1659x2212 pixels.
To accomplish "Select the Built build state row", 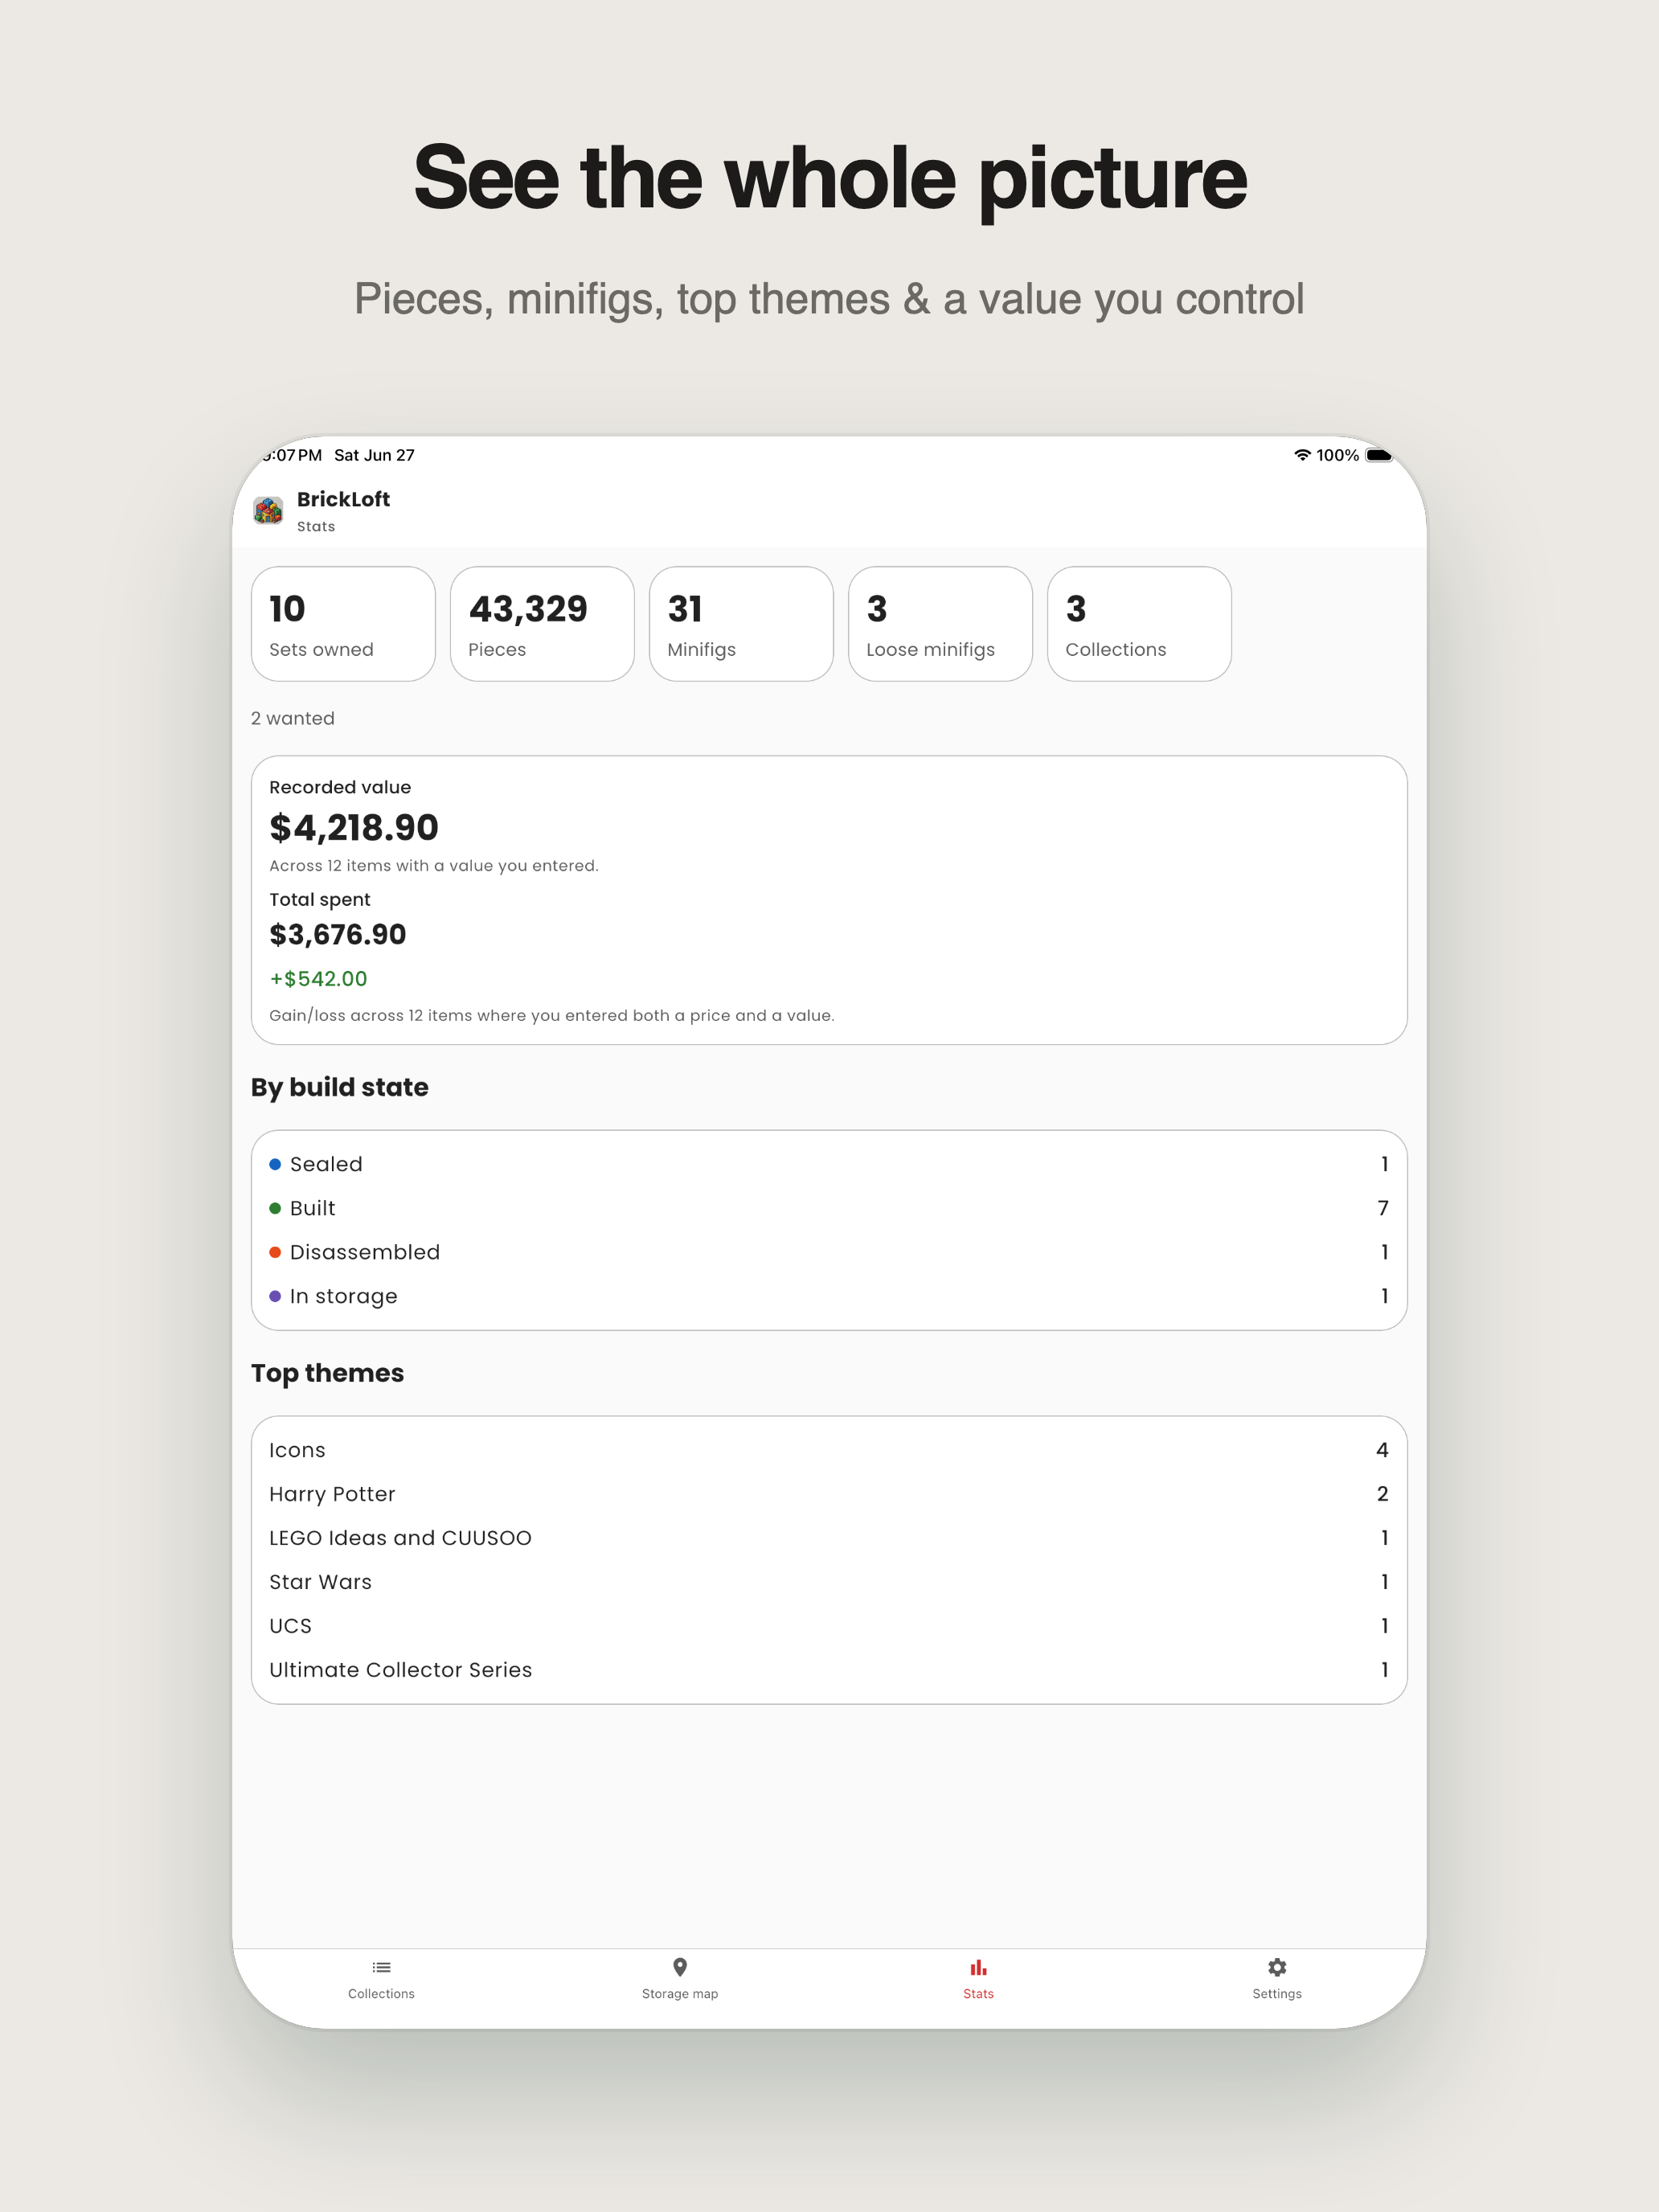I will tap(829, 1208).
